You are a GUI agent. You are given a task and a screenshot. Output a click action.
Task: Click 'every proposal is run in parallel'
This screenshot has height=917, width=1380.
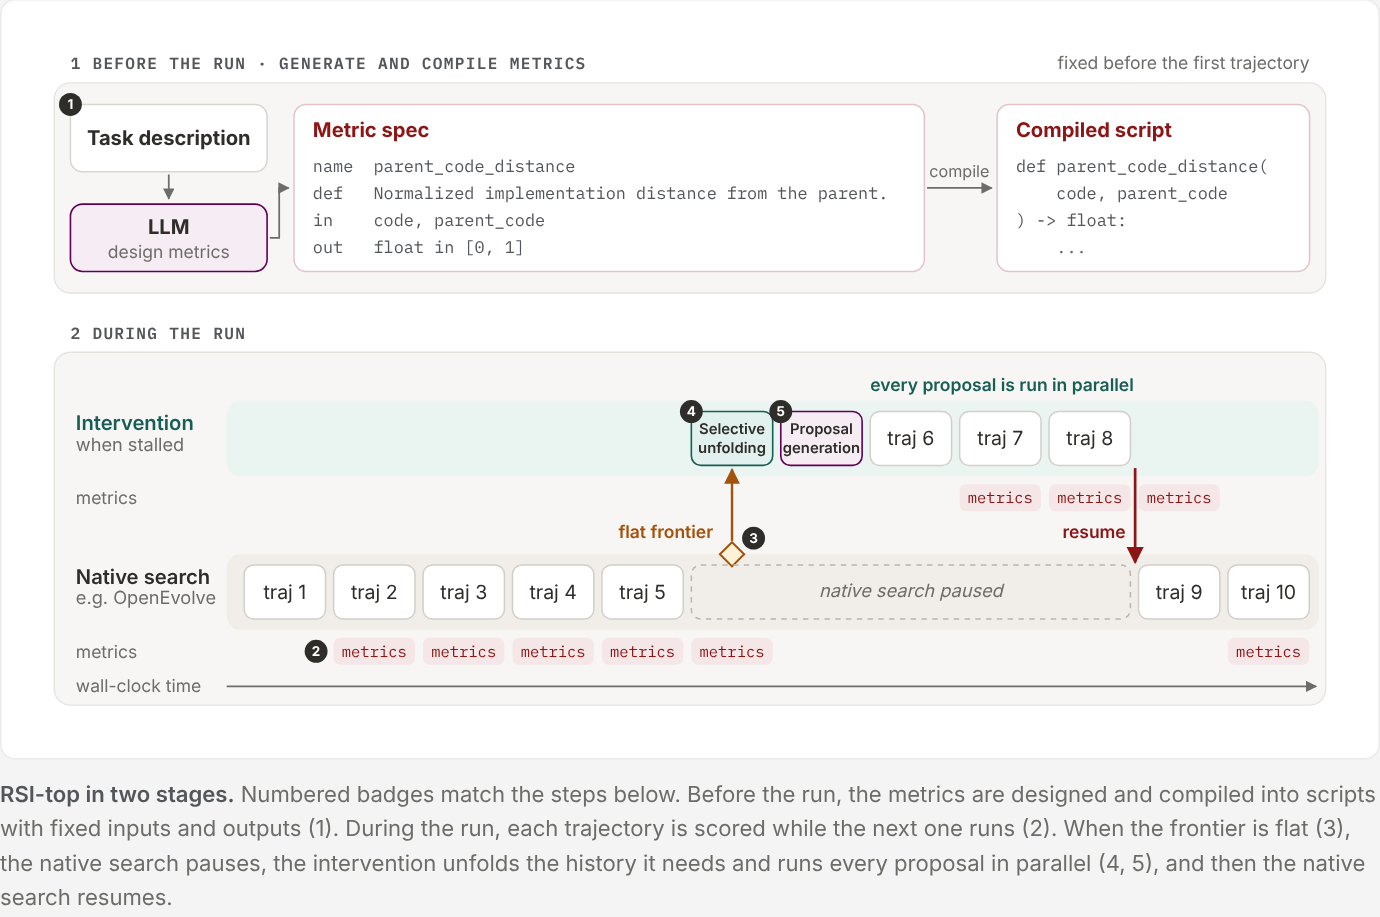coord(1002,385)
